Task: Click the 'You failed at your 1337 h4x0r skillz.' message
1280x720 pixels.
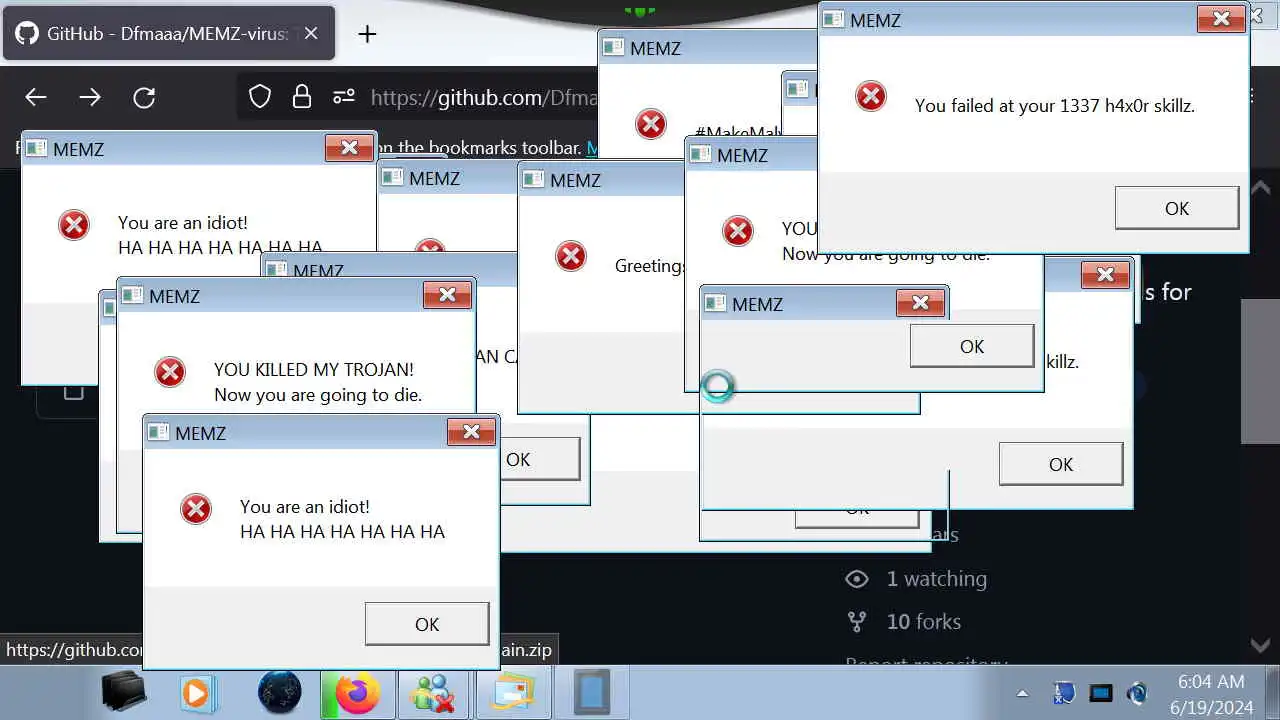Action: pyautogui.click(x=1055, y=105)
